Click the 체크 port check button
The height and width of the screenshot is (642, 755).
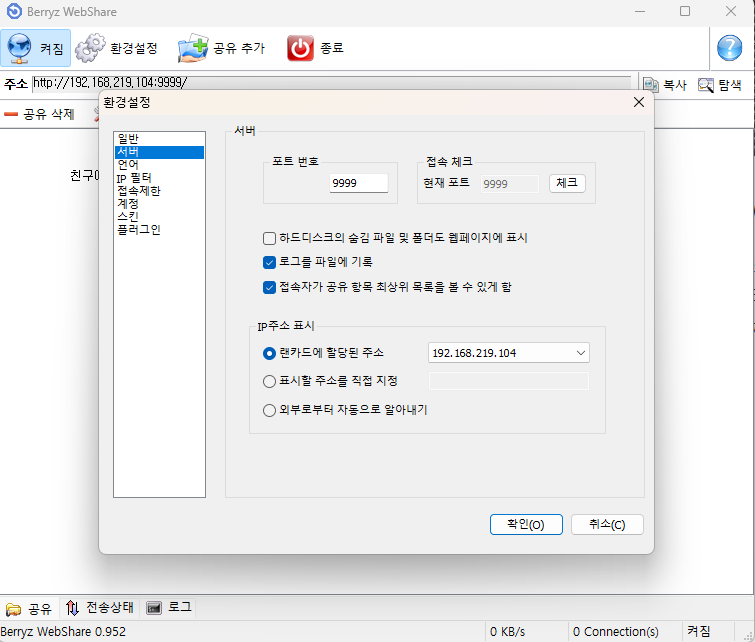tap(567, 183)
